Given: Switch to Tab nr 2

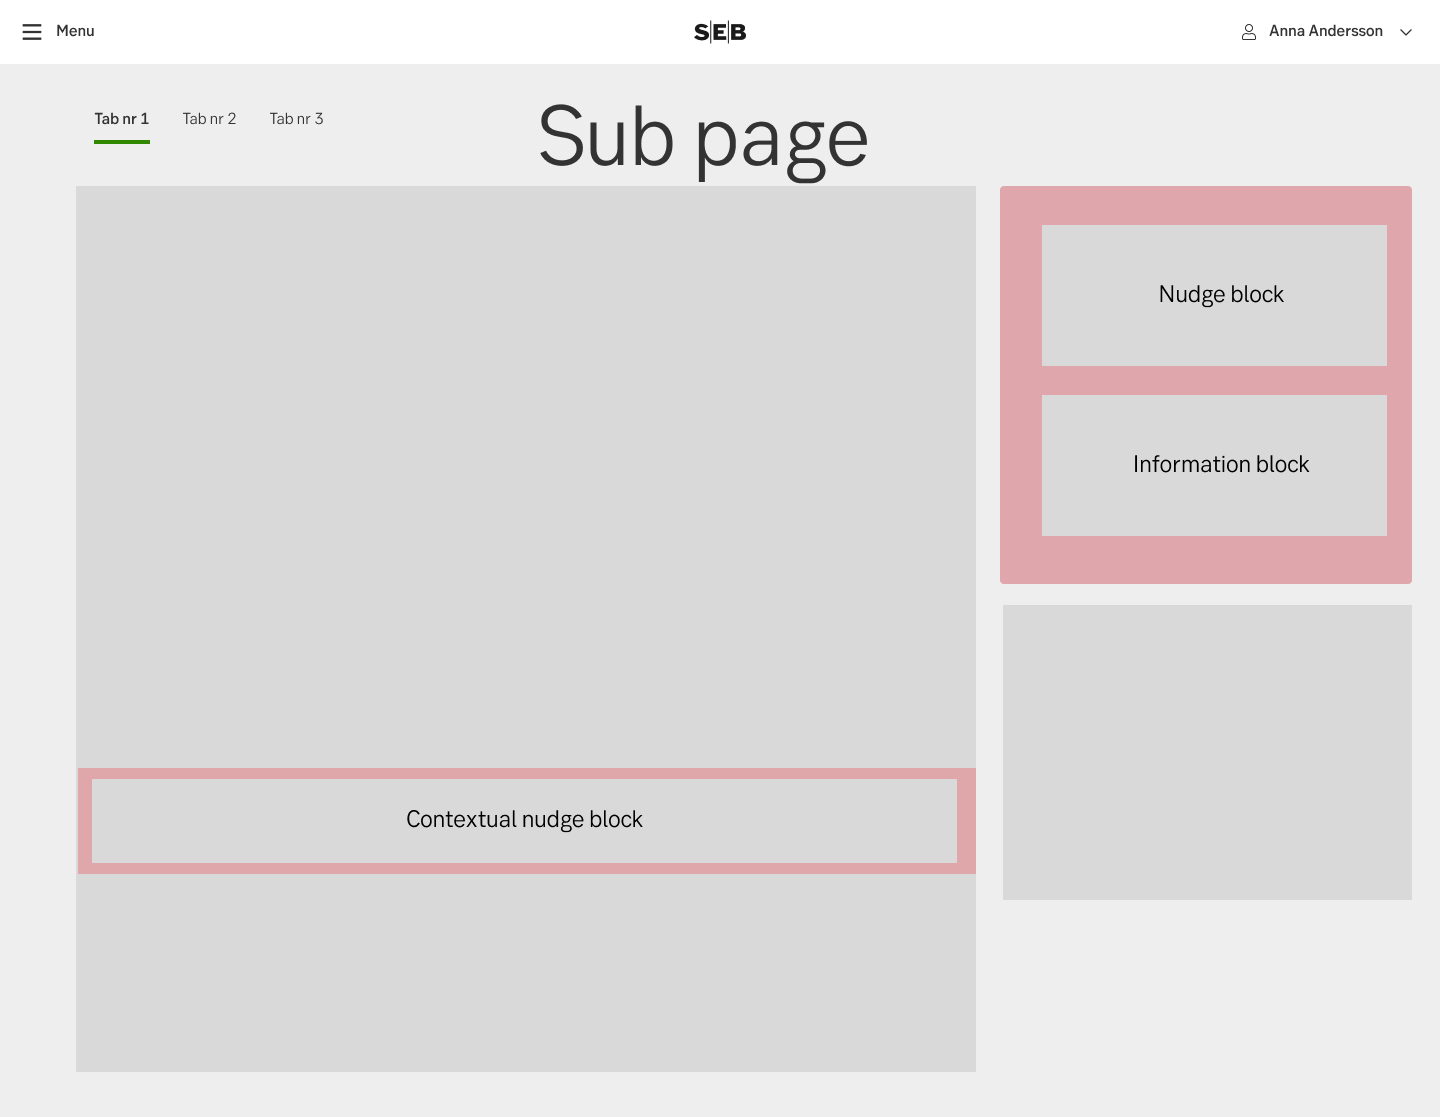Looking at the screenshot, I should [209, 118].
